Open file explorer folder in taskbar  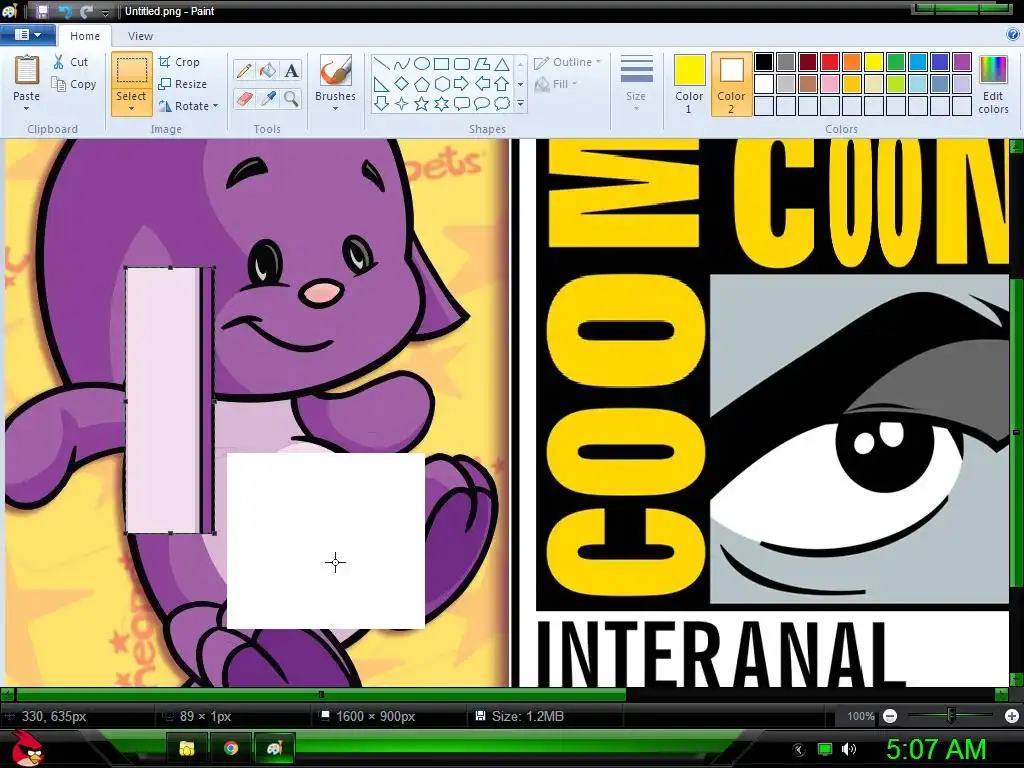point(187,748)
